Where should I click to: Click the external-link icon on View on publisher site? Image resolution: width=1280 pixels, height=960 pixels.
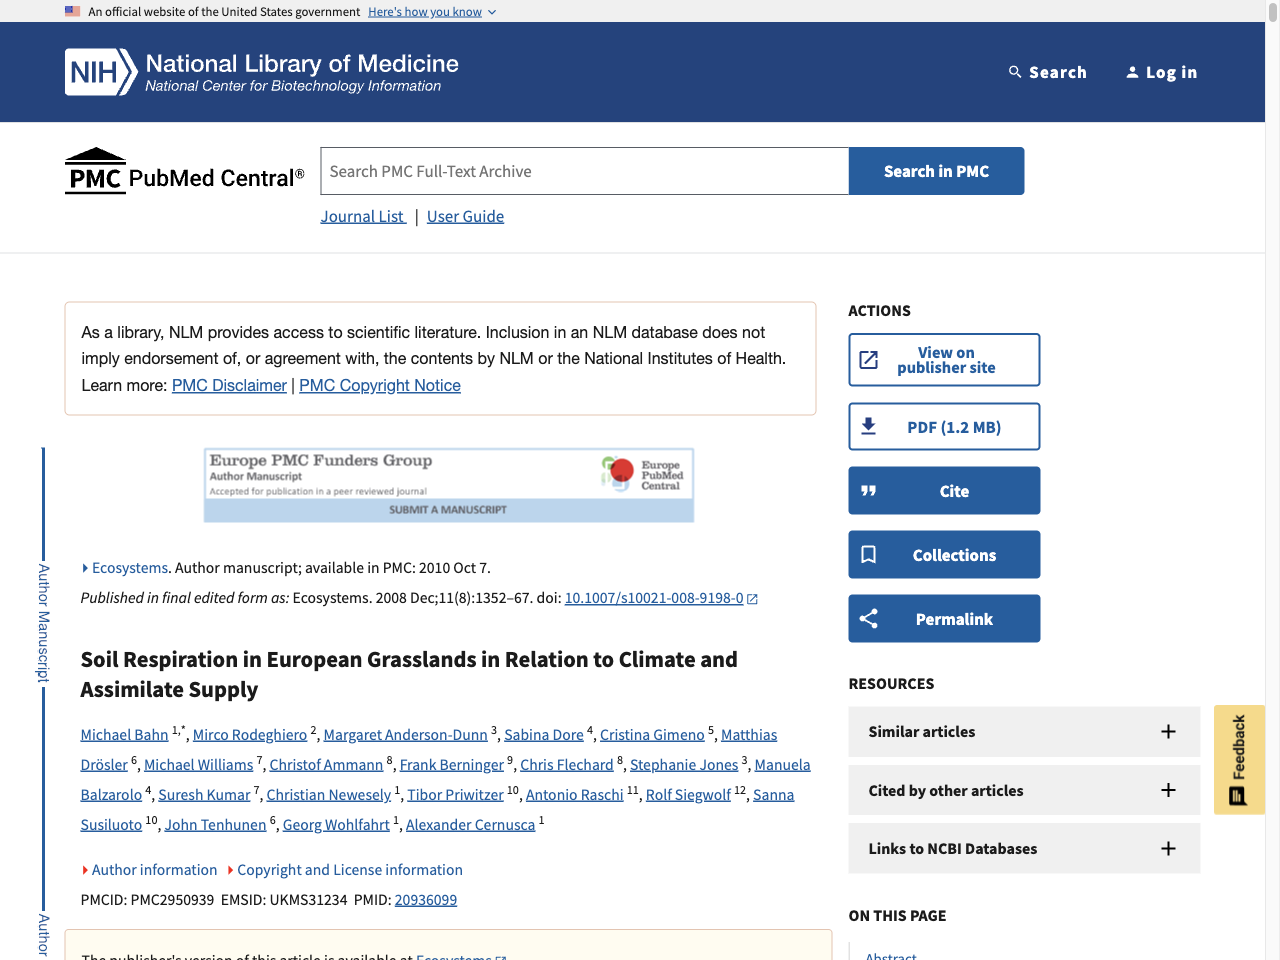pyautogui.click(x=869, y=360)
